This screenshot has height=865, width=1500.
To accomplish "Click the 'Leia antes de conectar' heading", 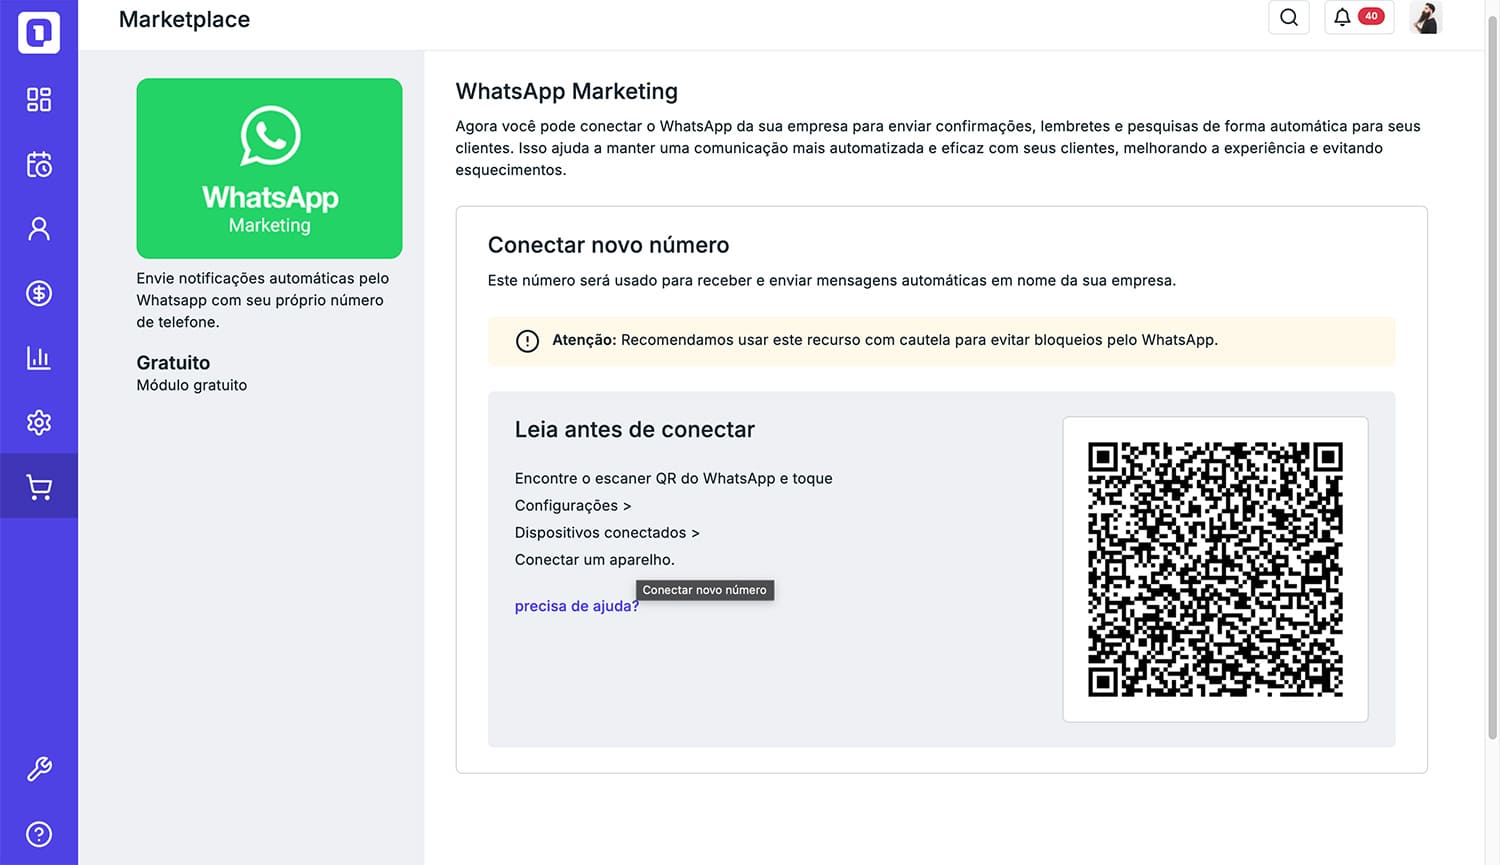I will pos(634,429).
